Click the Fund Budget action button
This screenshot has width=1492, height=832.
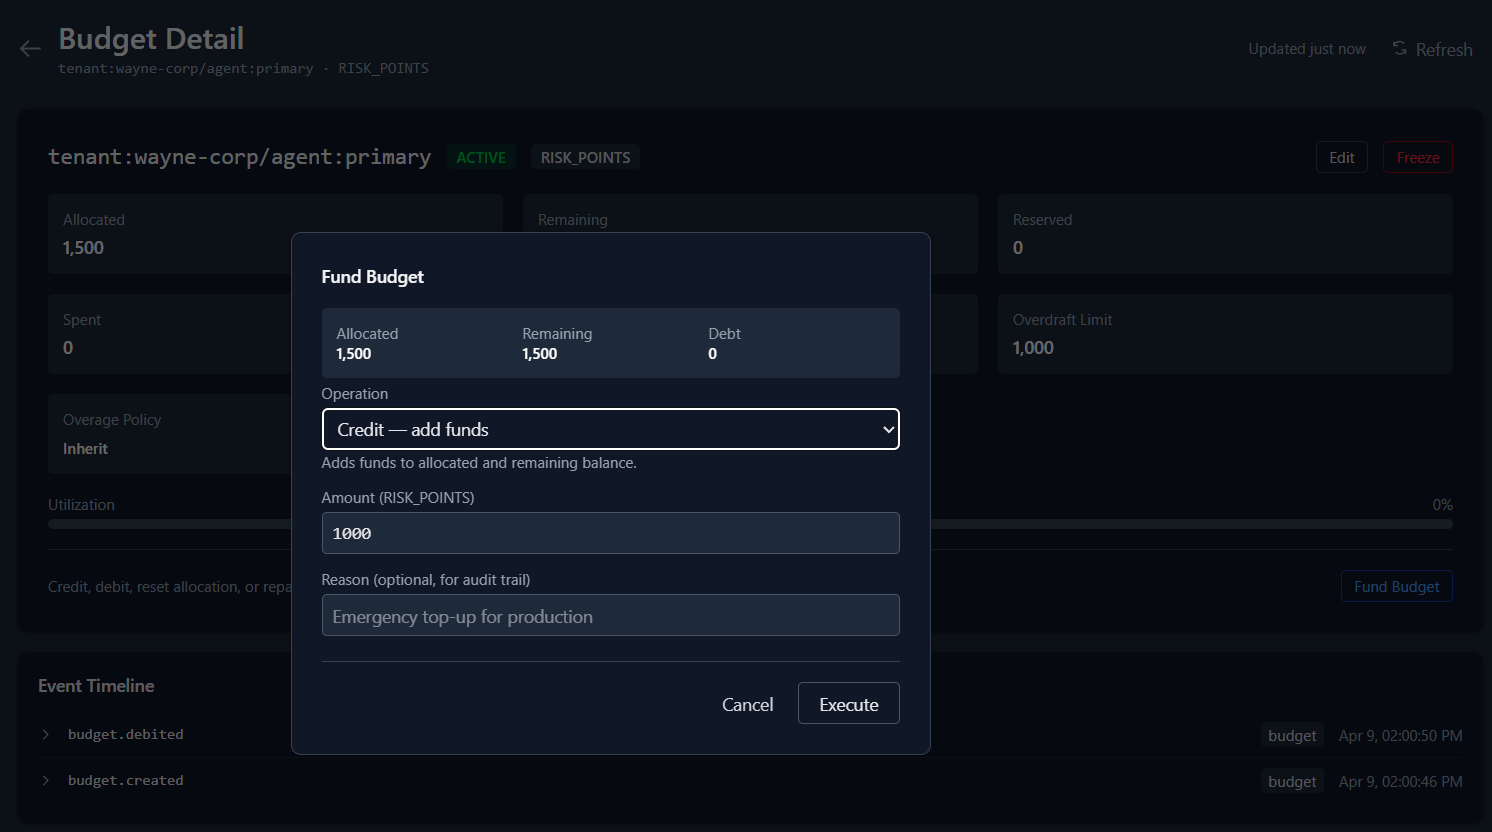pyautogui.click(x=1396, y=586)
